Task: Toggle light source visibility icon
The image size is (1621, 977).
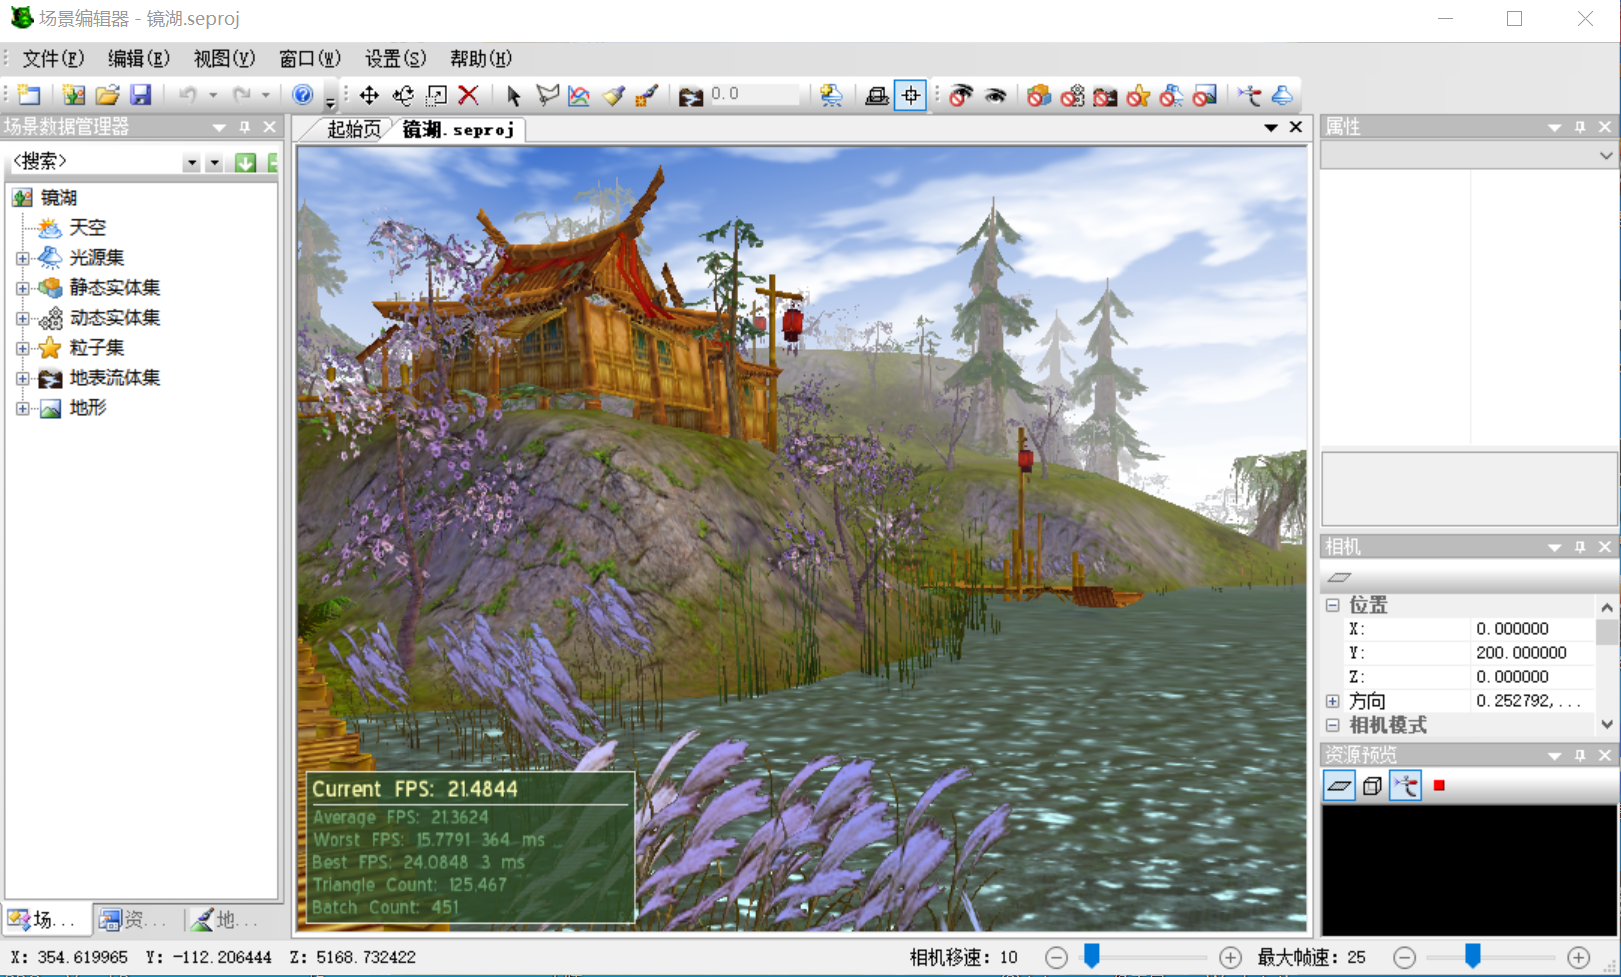Action: 1172,95
